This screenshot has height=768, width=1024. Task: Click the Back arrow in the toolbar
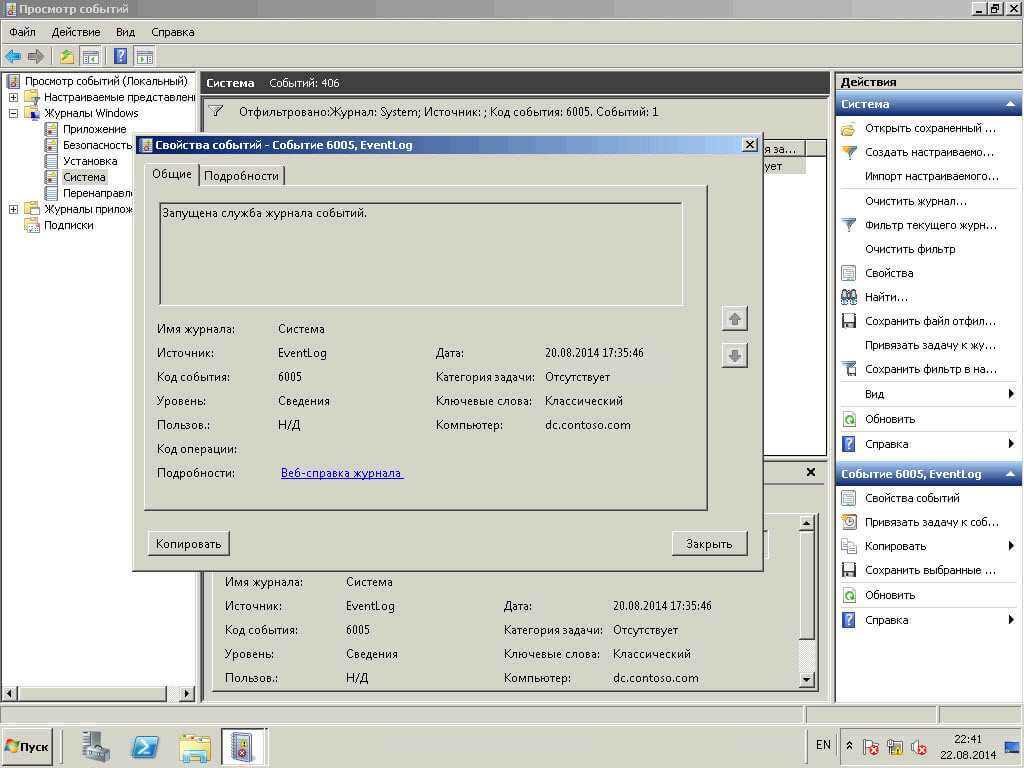13,56
